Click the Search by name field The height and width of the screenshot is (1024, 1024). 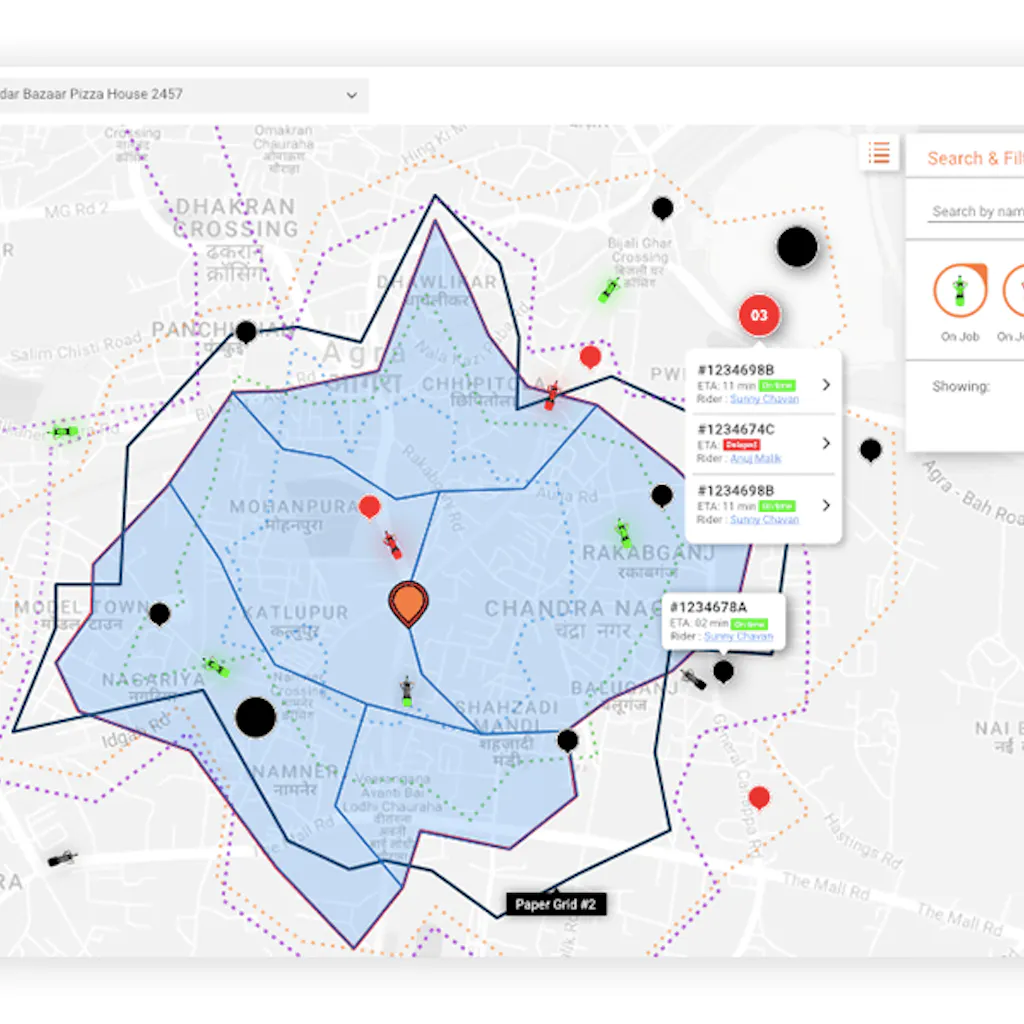pos(976,211)
